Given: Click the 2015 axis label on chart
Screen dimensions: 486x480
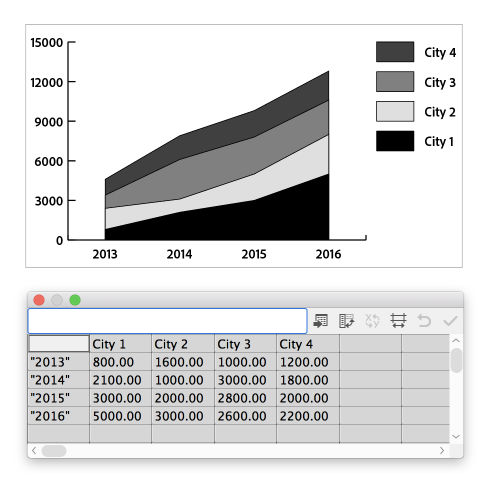Looking at the screenshot, I should (254, 254).
